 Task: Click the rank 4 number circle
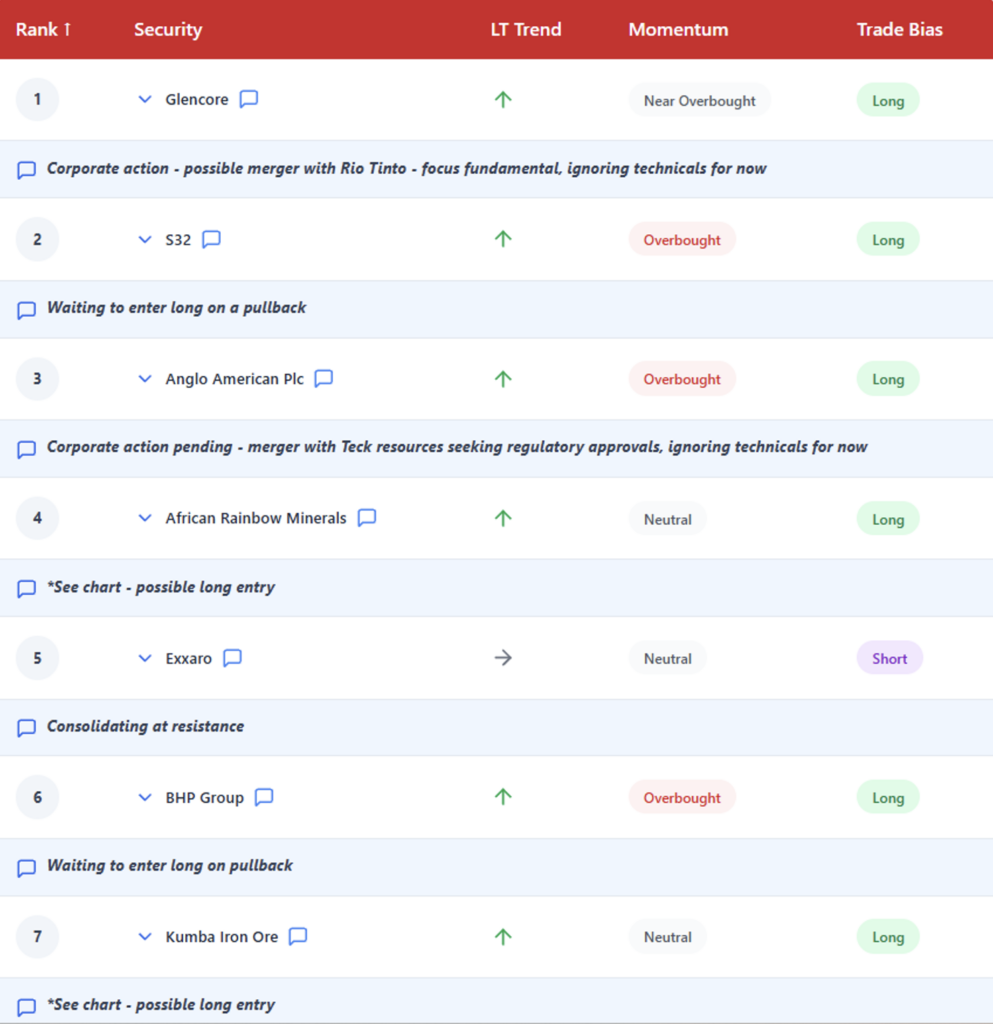(38, 518)
